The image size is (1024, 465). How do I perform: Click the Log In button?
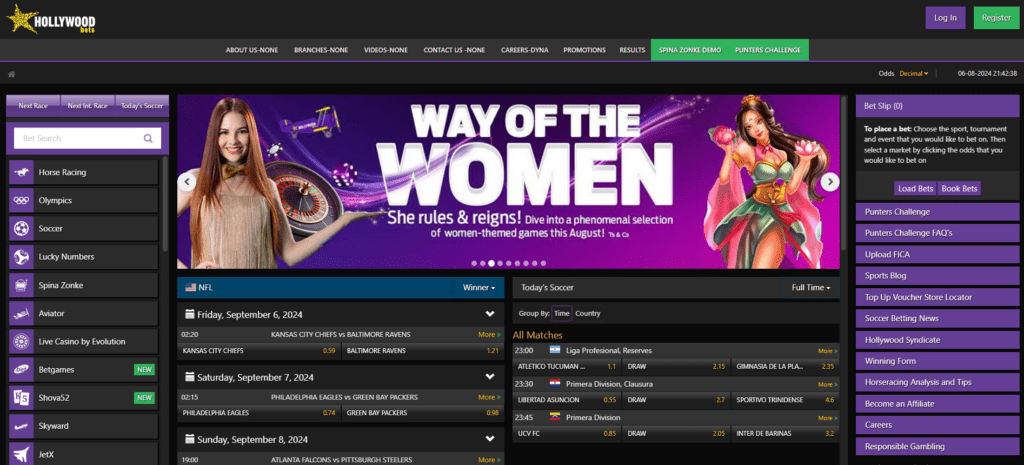[x=945, y=18]
